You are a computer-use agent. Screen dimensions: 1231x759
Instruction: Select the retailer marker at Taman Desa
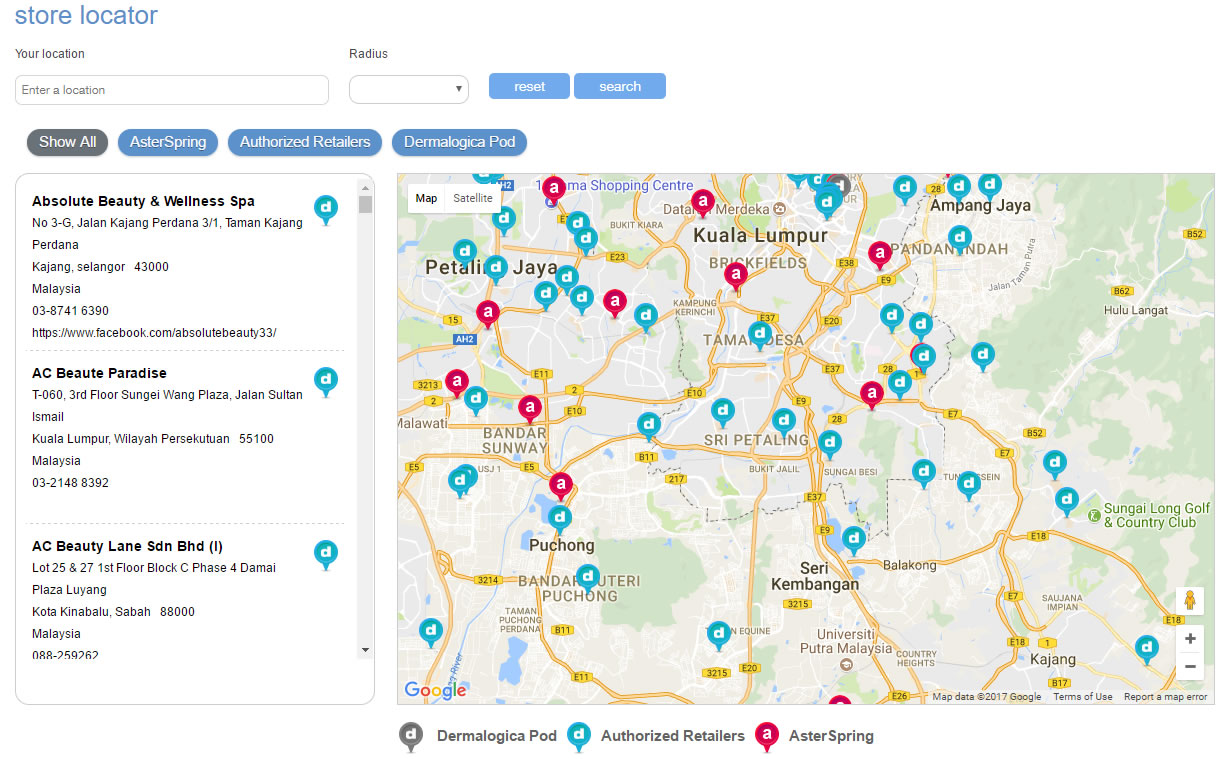[x=761, y=335]
